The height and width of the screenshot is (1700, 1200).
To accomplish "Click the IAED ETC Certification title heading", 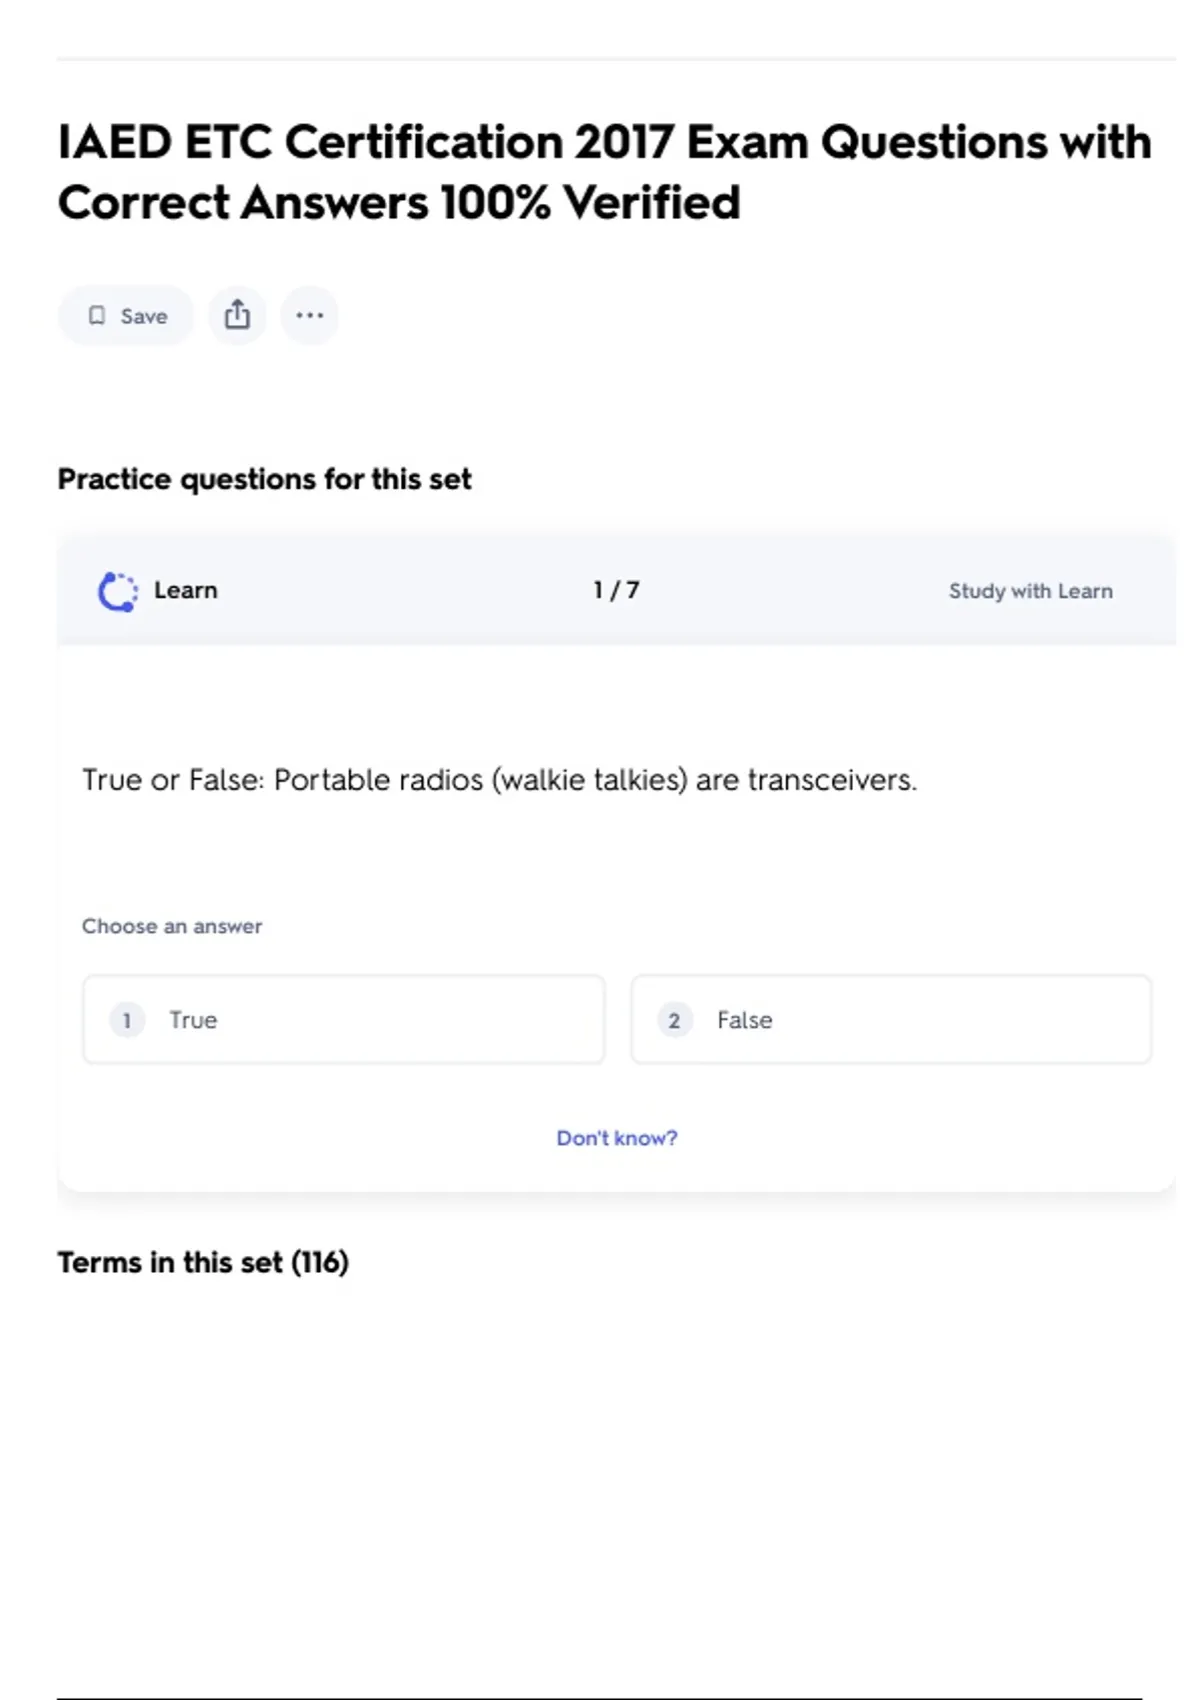I will click(x=604, y=172).
